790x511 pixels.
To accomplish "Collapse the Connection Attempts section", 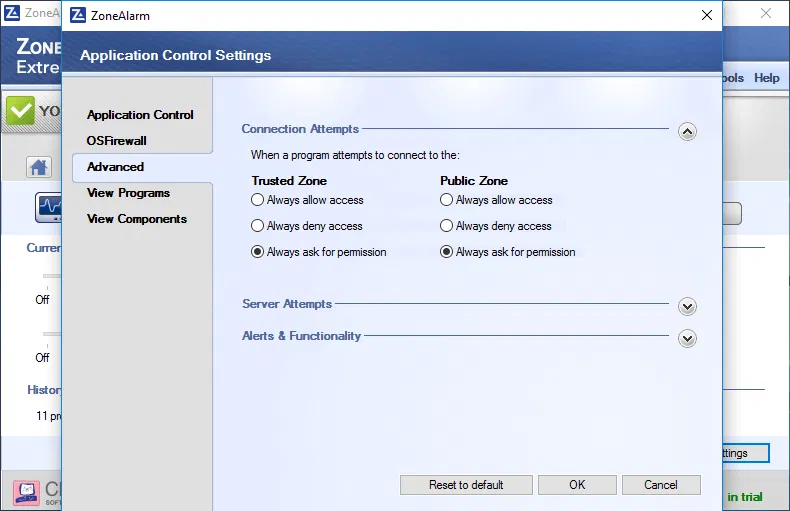I will pos(687,131).
